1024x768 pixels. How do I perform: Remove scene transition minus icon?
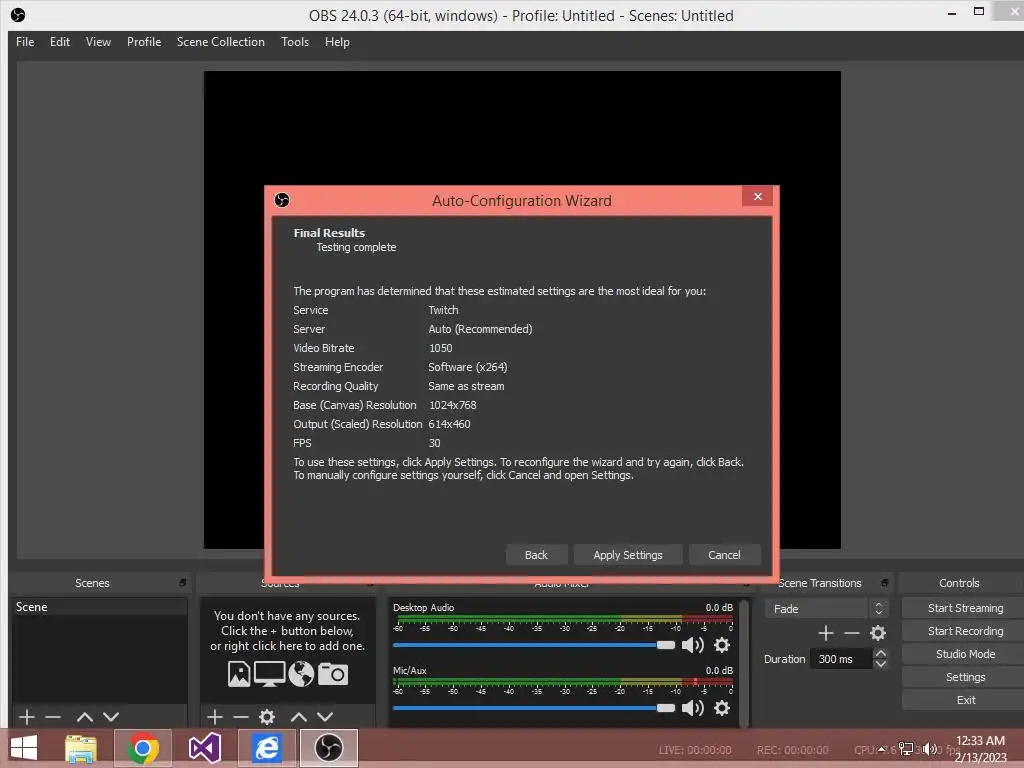click(852, 633)
